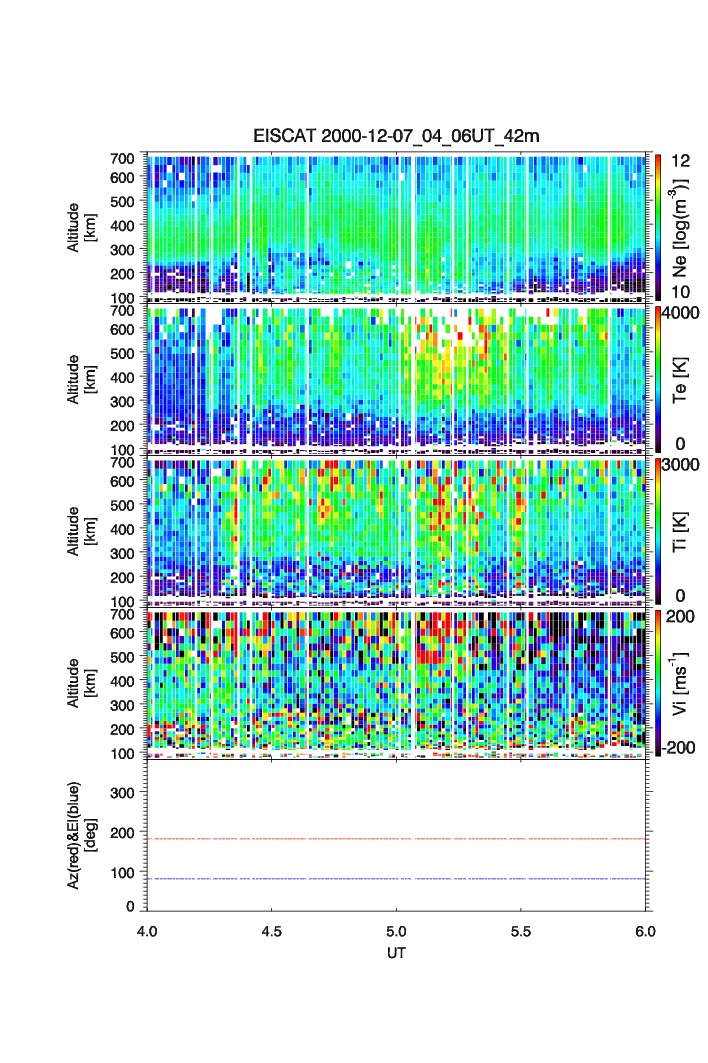Image resolution: width=708 pixels, height=1063 pixels.
Task: Click the plot title EISCAT 2000-12-07_04_06UT_42m
Action: coord(396,136)
